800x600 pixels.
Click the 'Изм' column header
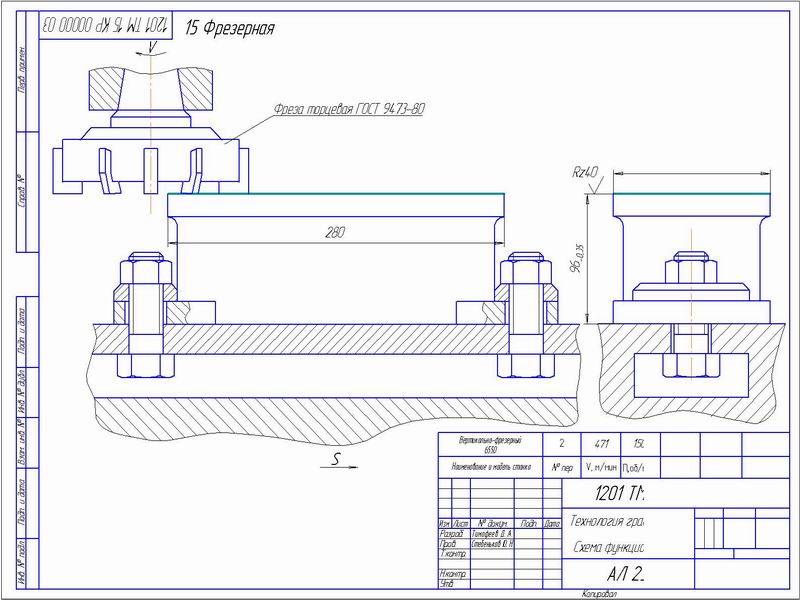(445, 524)
